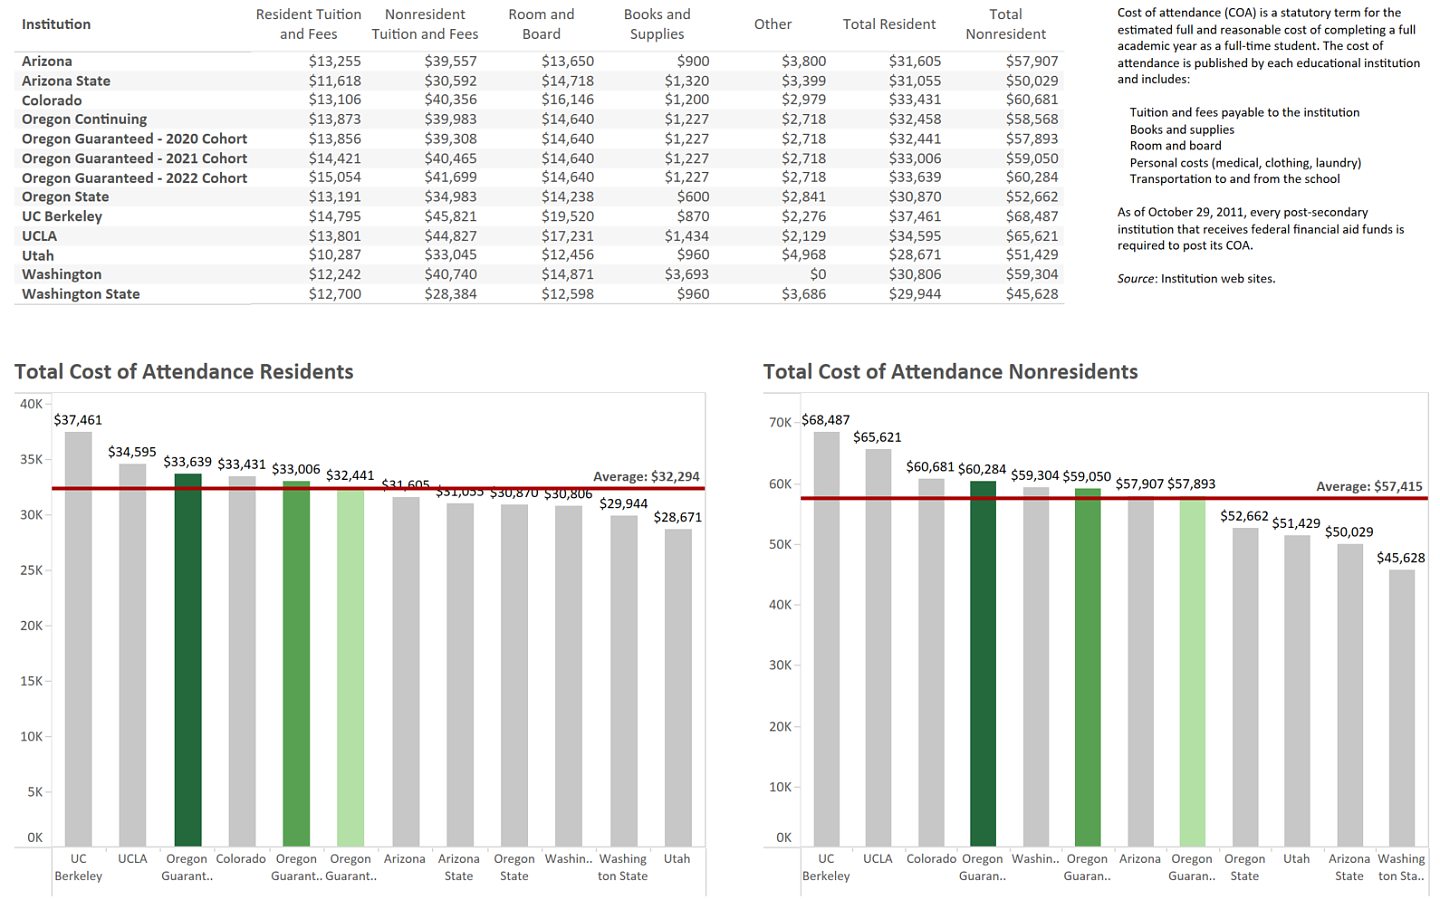The height and width of the screenshot is (900, 1440).
Task: Click UCLA bar in Nonresidents chart
Action: pyautogui.click(x=878, y=648)
